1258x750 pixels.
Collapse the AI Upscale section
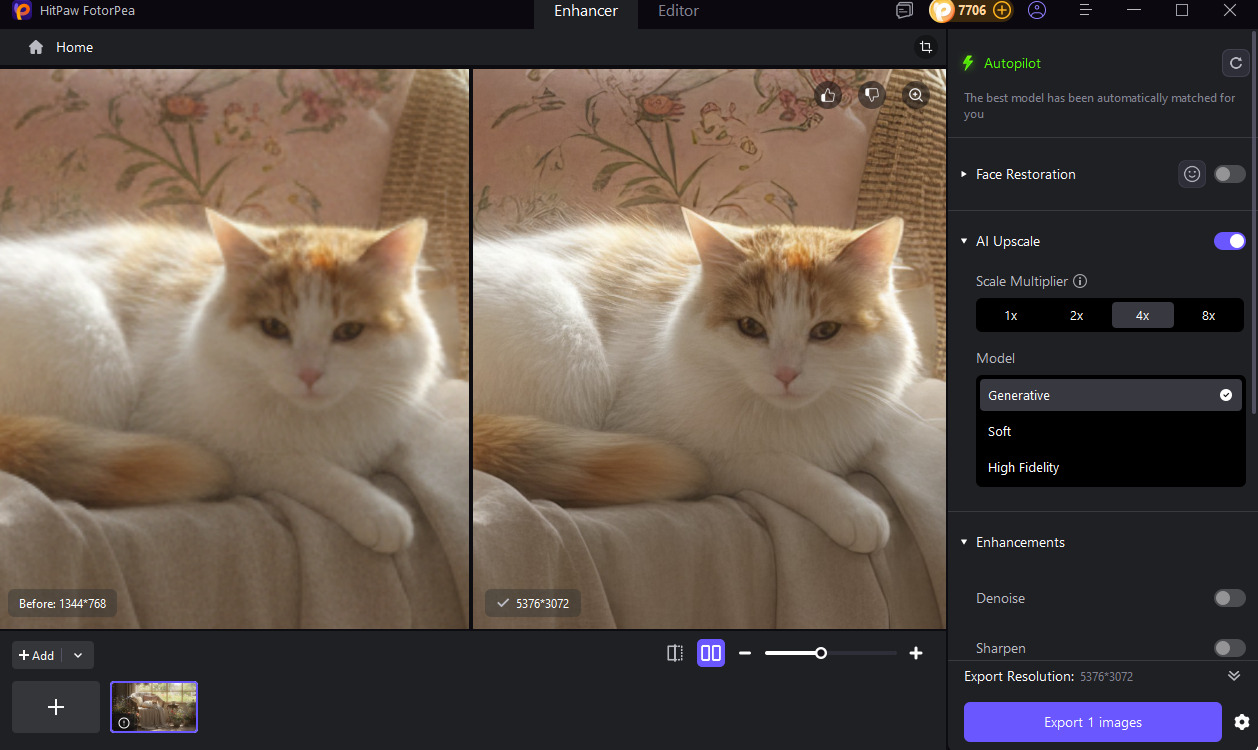click(963, 241)
